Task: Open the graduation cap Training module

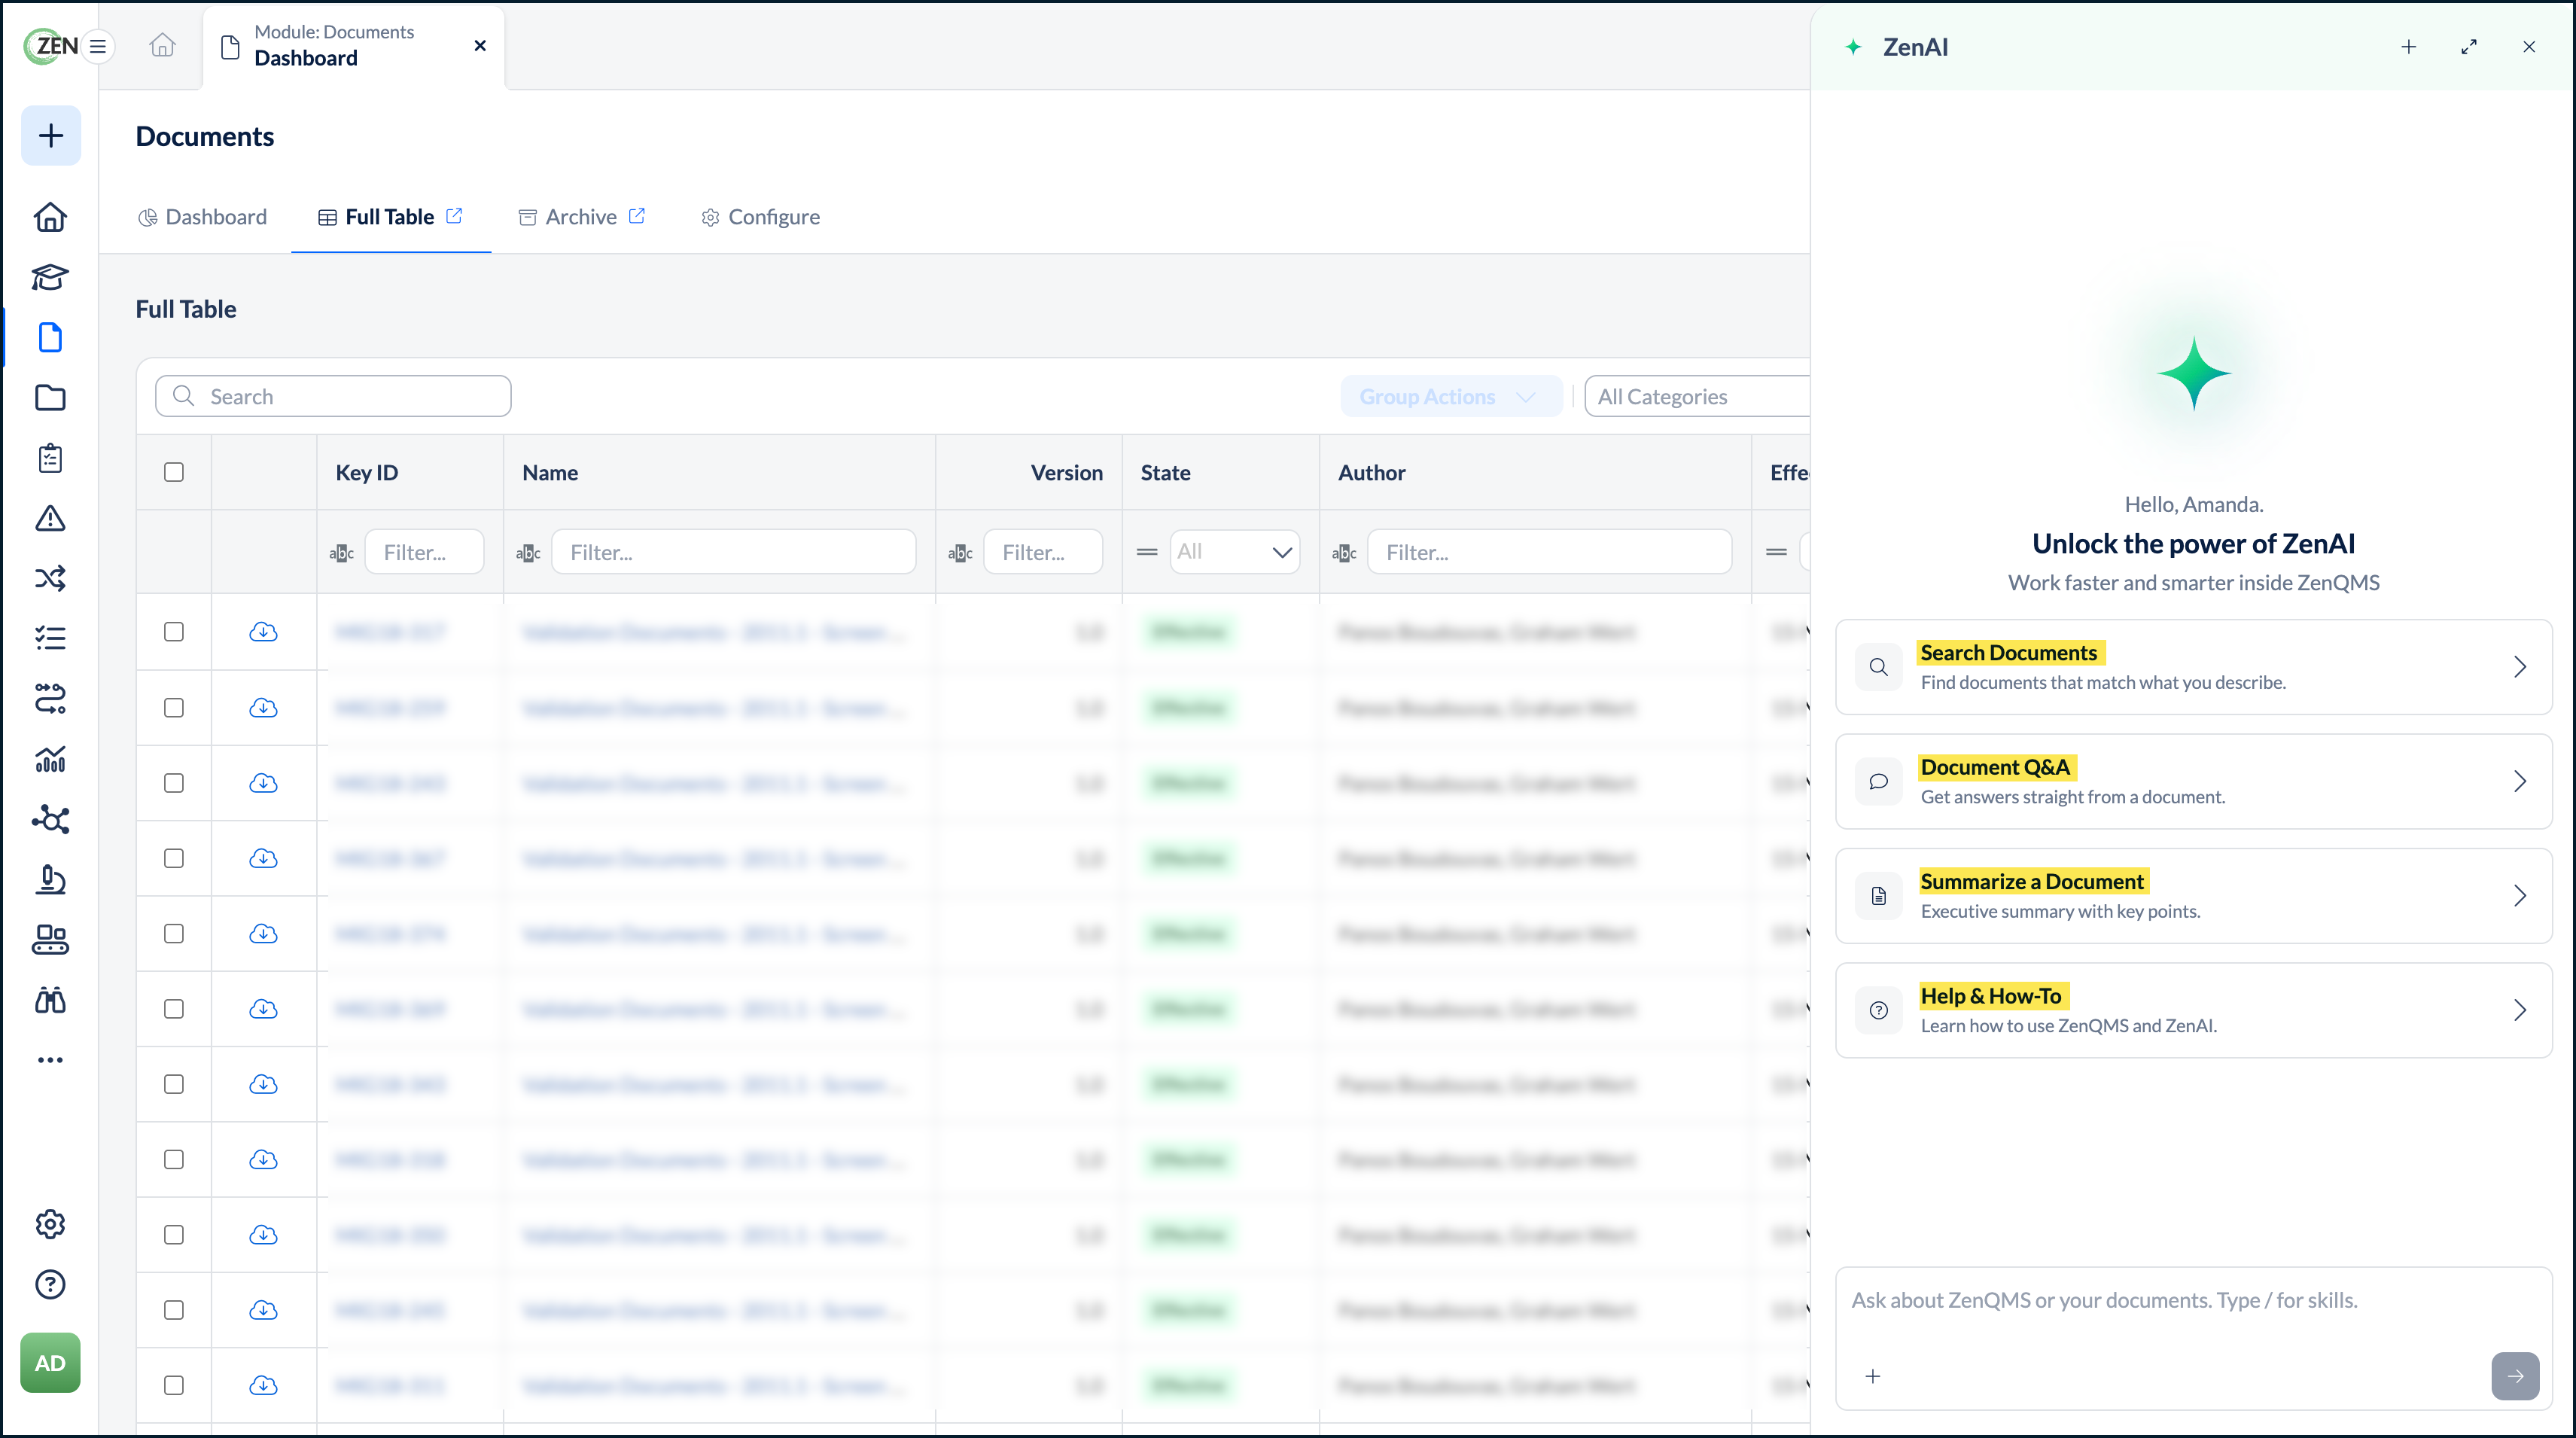Action: (50, 277)
